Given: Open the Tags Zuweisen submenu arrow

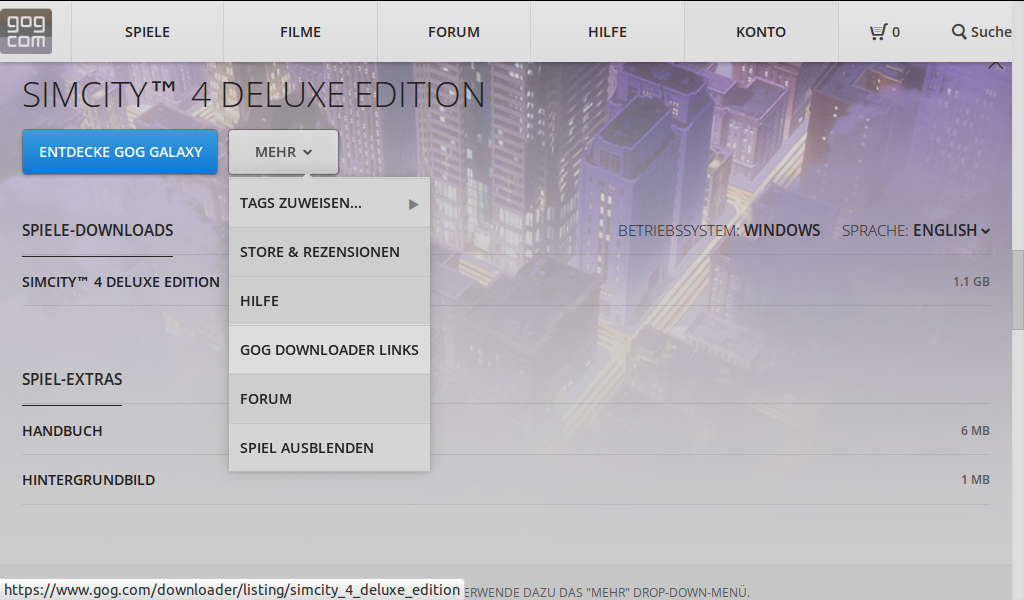Looking at the screenshot, I should 413,204.
